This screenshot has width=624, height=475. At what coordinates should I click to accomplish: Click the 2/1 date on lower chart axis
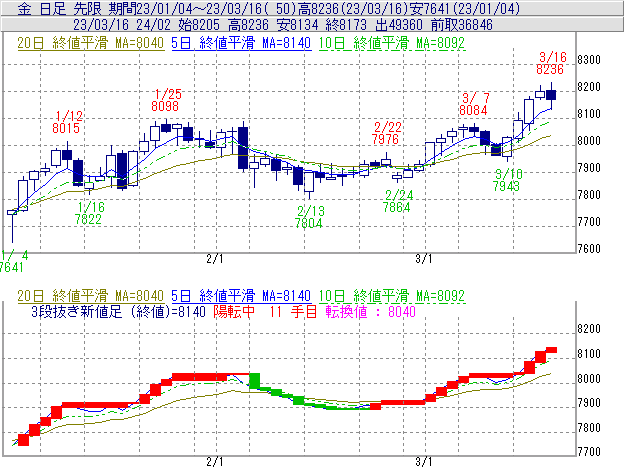click(215, 462)
